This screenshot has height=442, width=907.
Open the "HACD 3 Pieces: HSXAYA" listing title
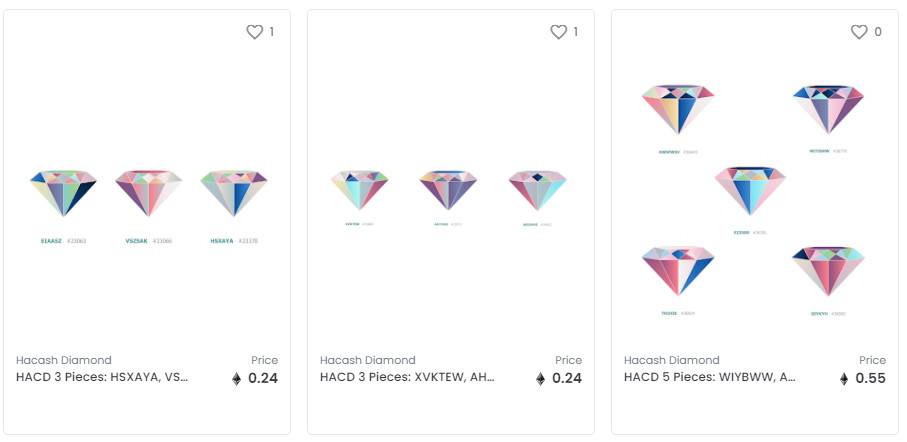[x=102, y=378]
